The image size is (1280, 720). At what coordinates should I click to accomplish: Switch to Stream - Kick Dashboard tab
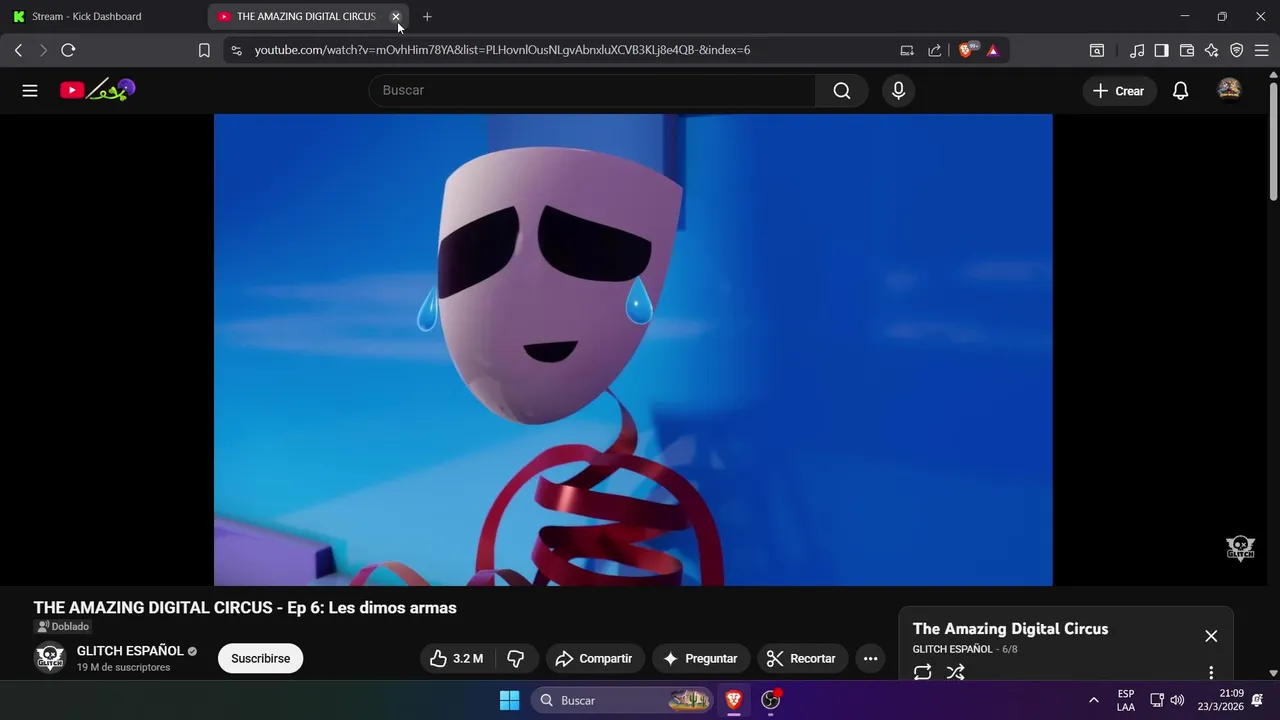[x=103, y=16]
